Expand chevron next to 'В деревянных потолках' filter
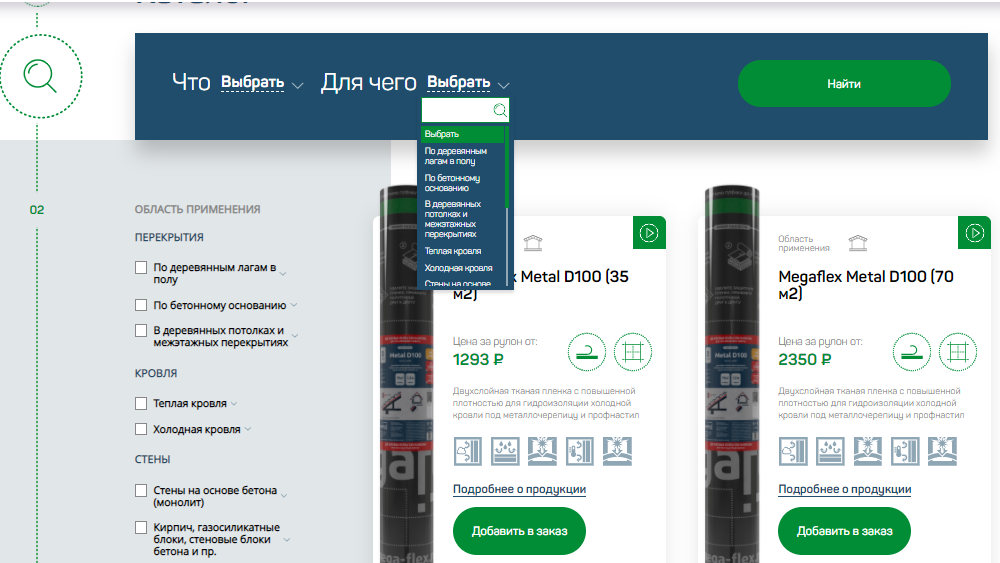 click(295, 335)
